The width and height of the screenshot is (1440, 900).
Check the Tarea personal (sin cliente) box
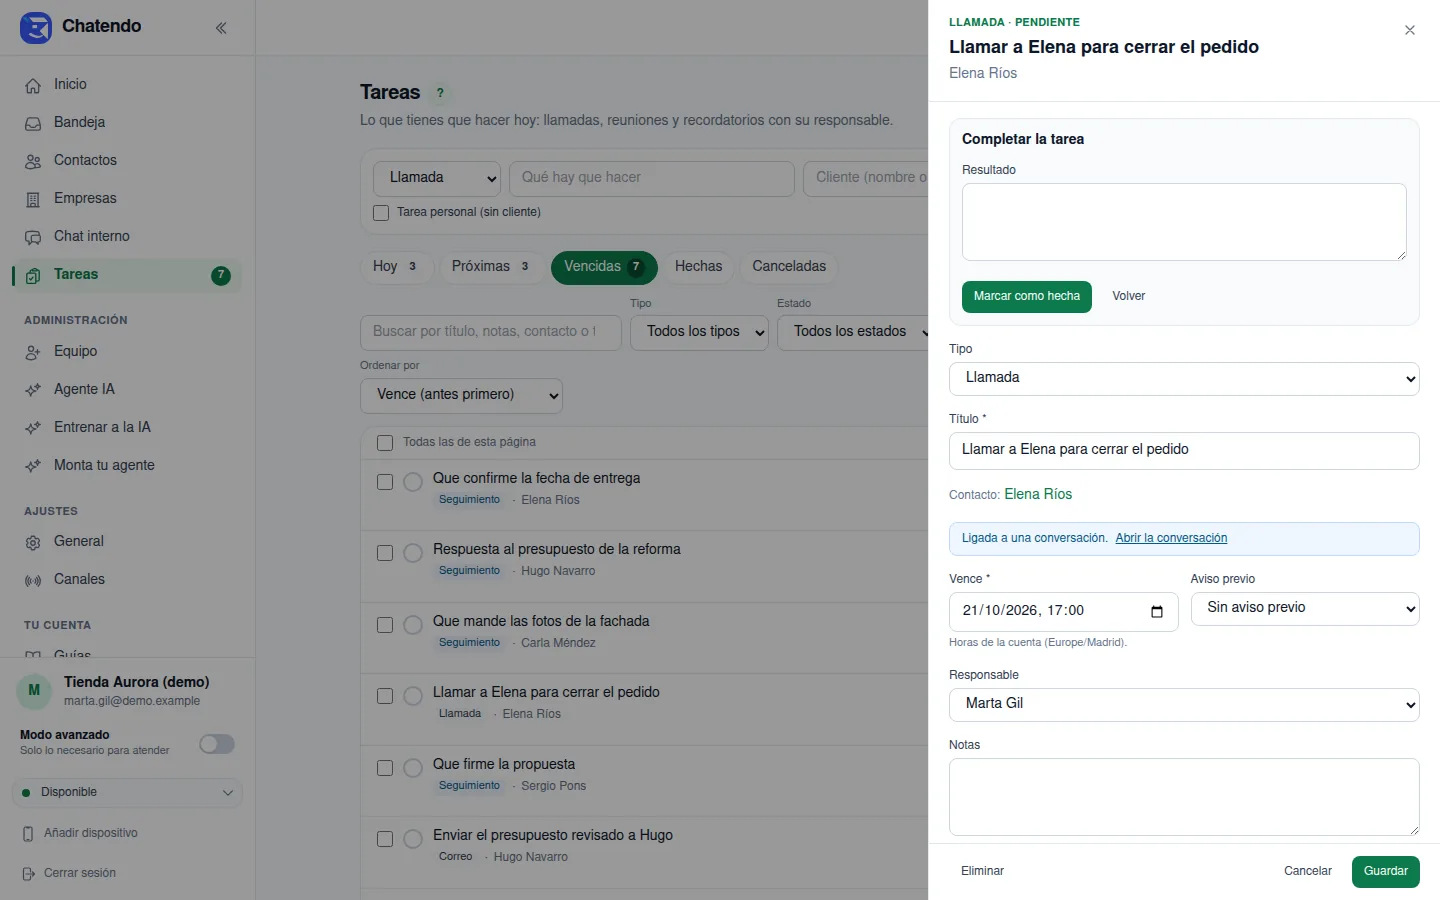(381, 212)
